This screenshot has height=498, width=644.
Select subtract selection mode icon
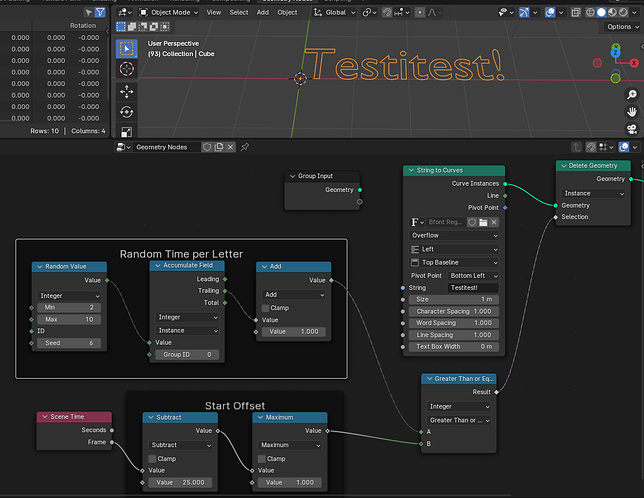[x=143, y=27]
